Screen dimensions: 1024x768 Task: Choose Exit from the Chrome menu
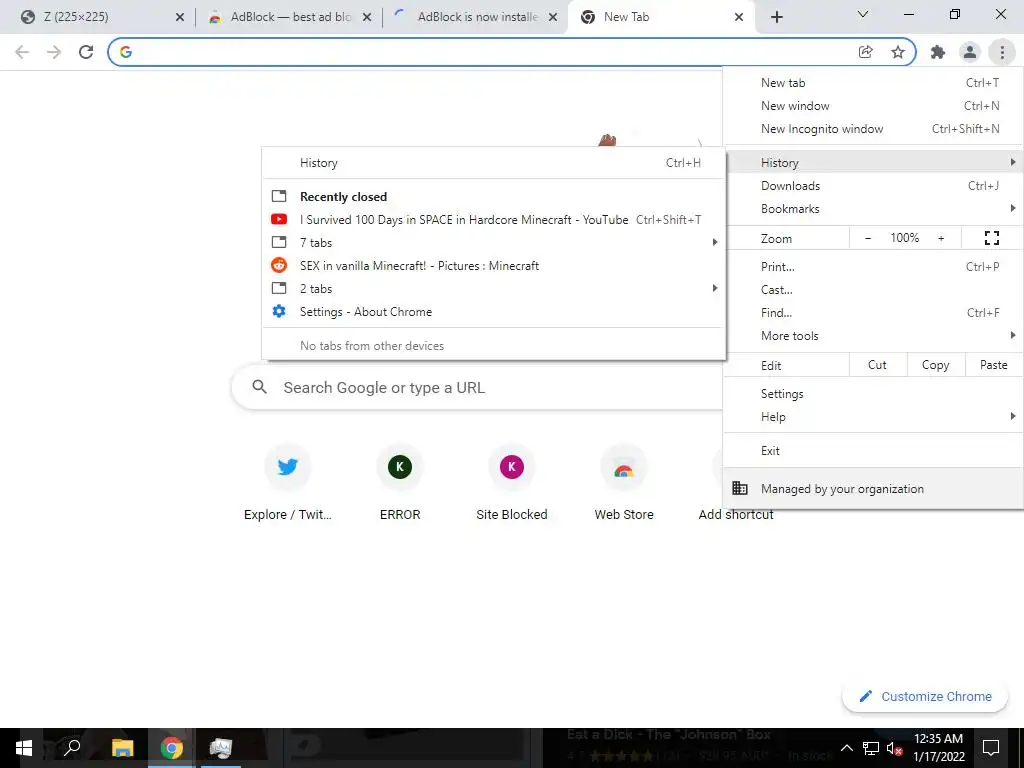[x=873, y=451]
